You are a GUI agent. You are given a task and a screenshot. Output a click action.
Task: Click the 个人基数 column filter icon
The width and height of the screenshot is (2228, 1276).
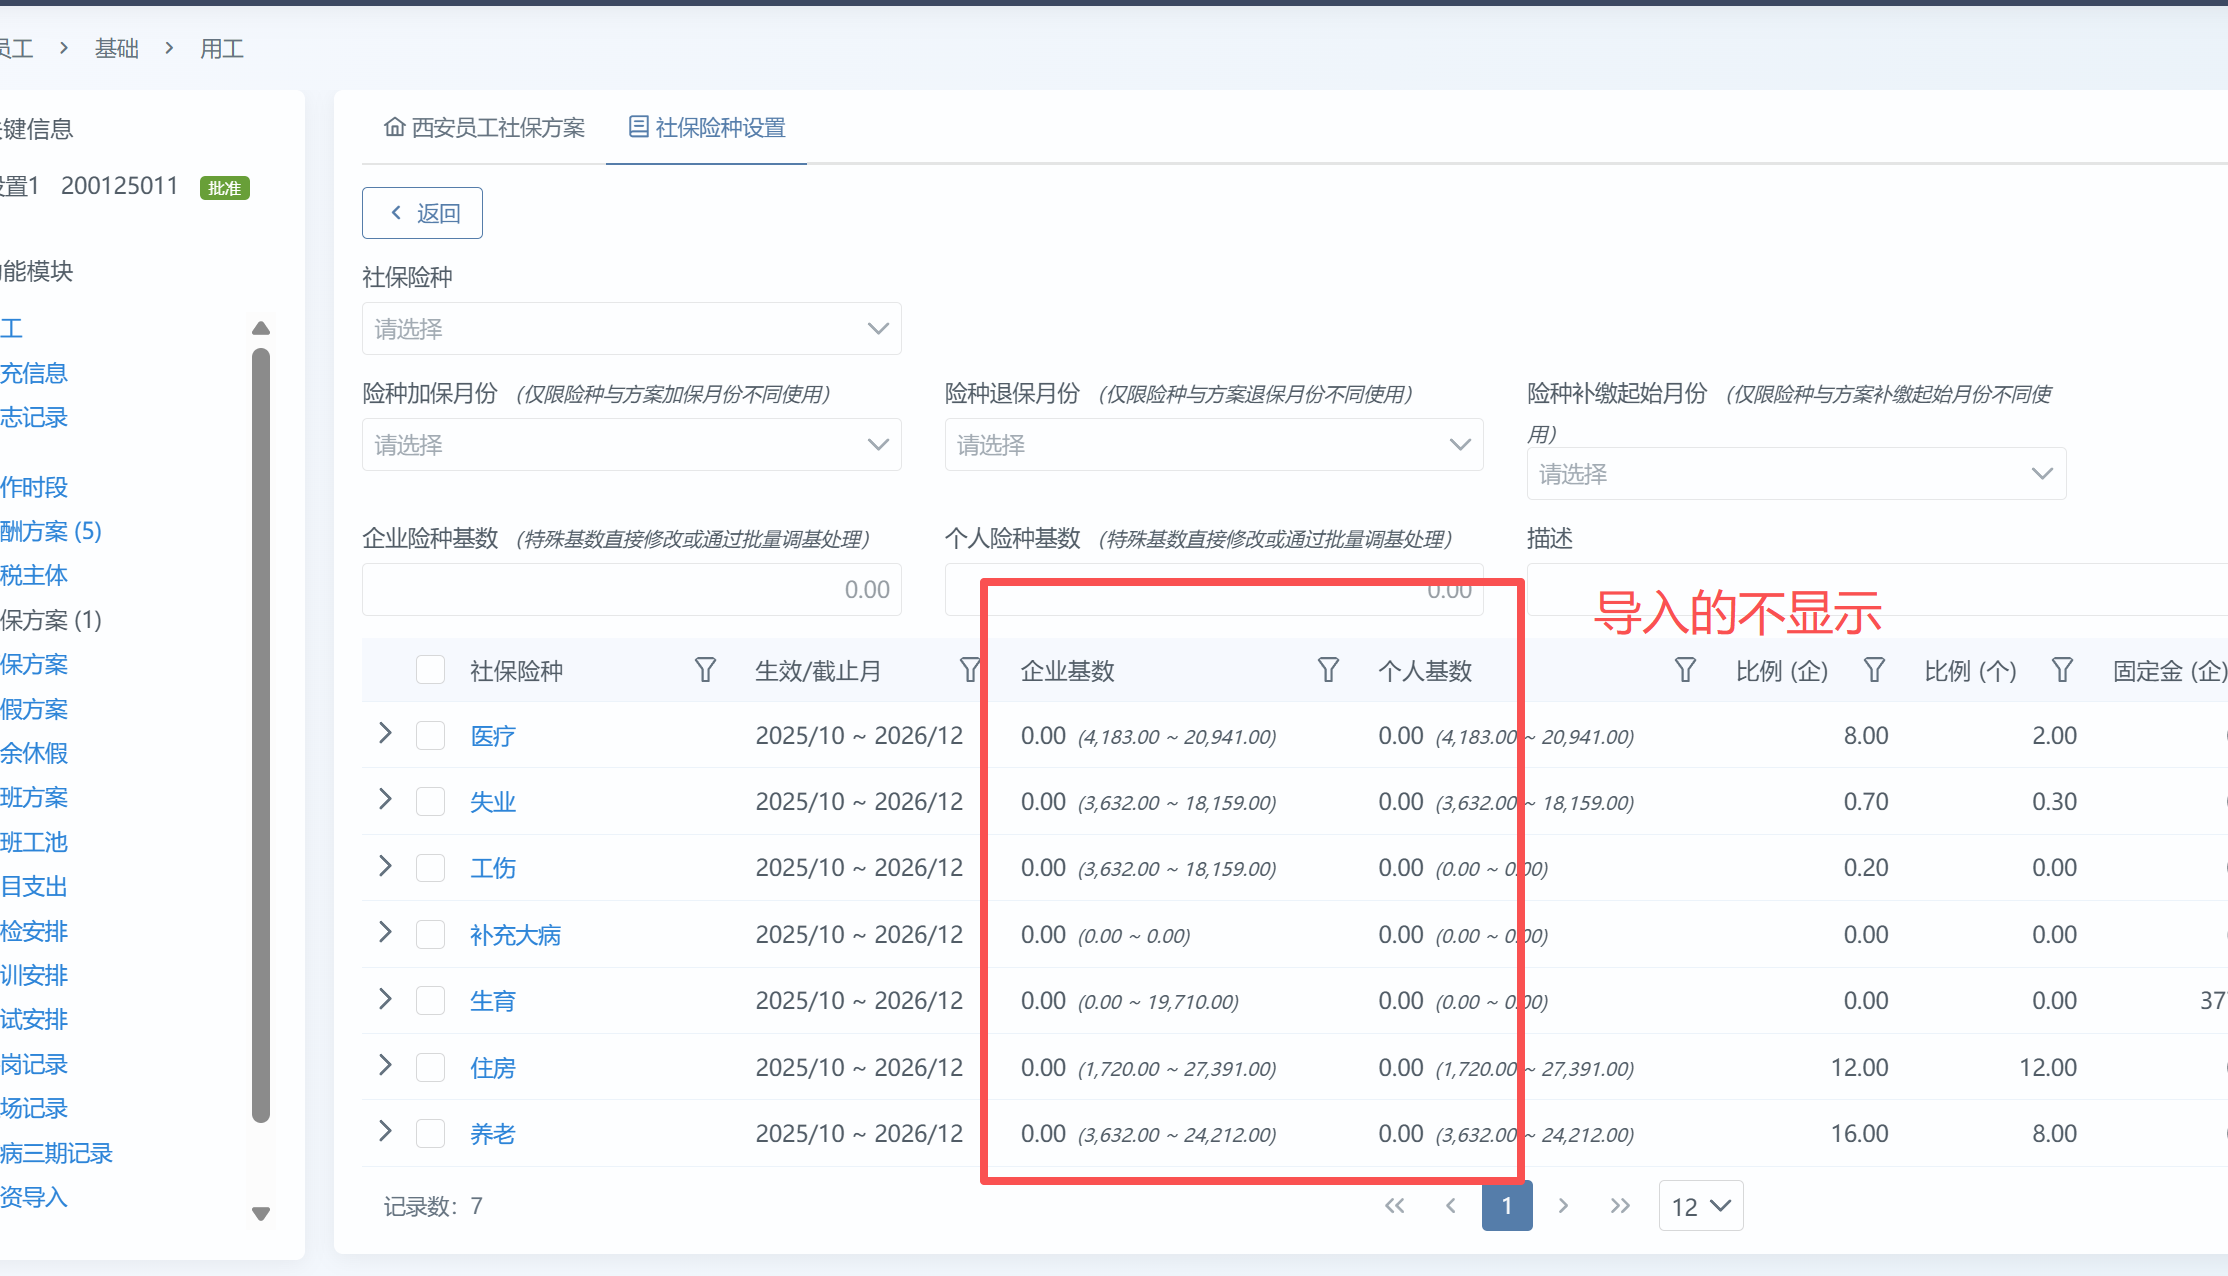pyautogui.click(x=1685, y=670)
